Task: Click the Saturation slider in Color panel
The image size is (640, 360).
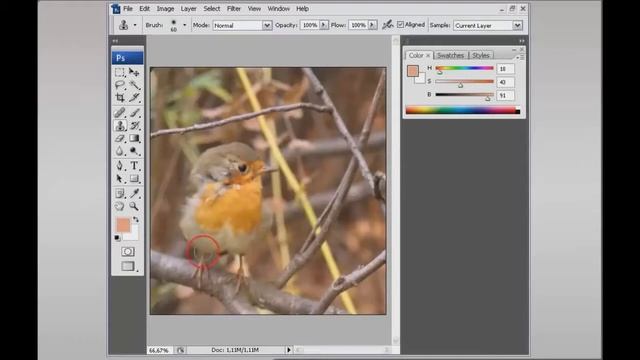Action: 464,82
